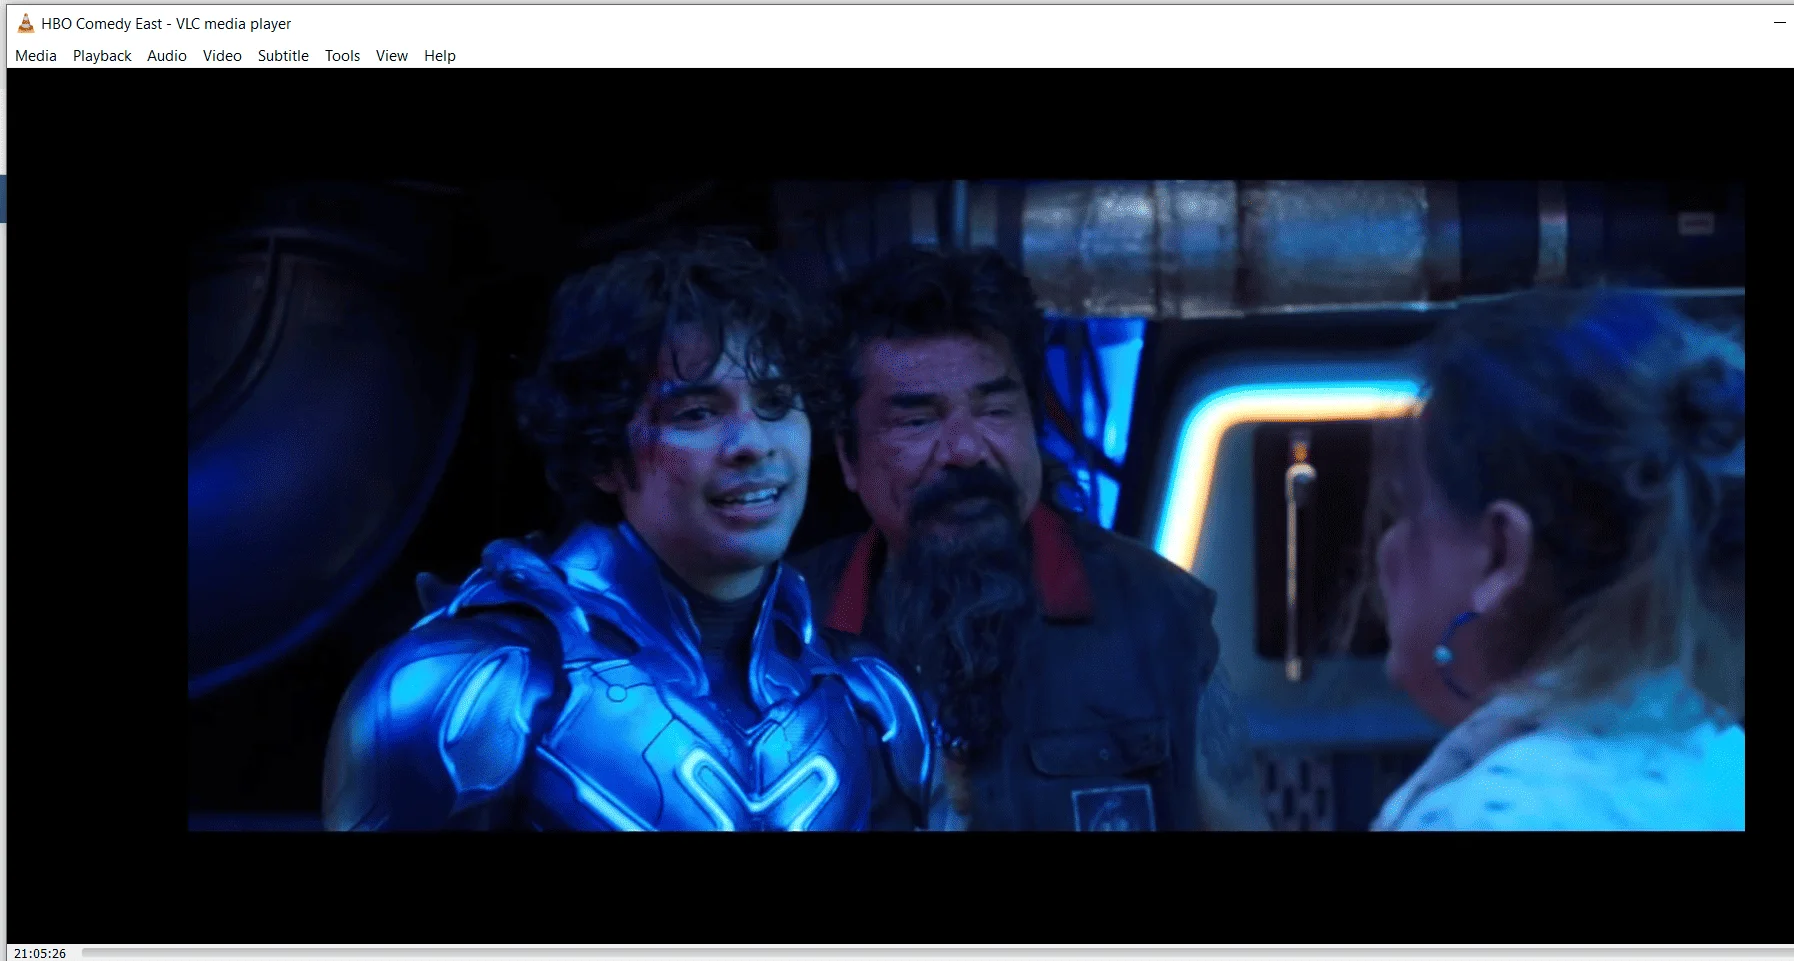Open the Audio menu
1794x961 pixels.
tap(167, 56)
